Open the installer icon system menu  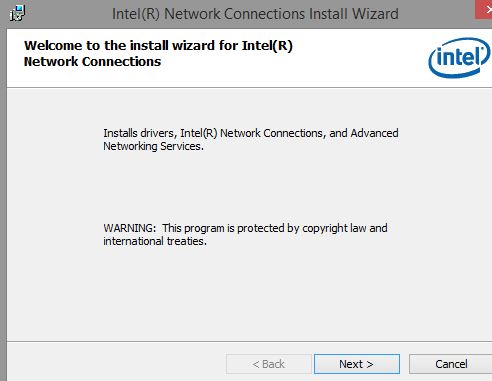[17, 13]
